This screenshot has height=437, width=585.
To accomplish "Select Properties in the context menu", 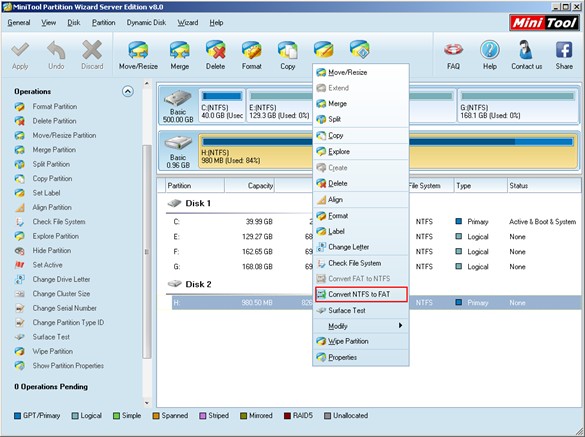I will [361, 358].
